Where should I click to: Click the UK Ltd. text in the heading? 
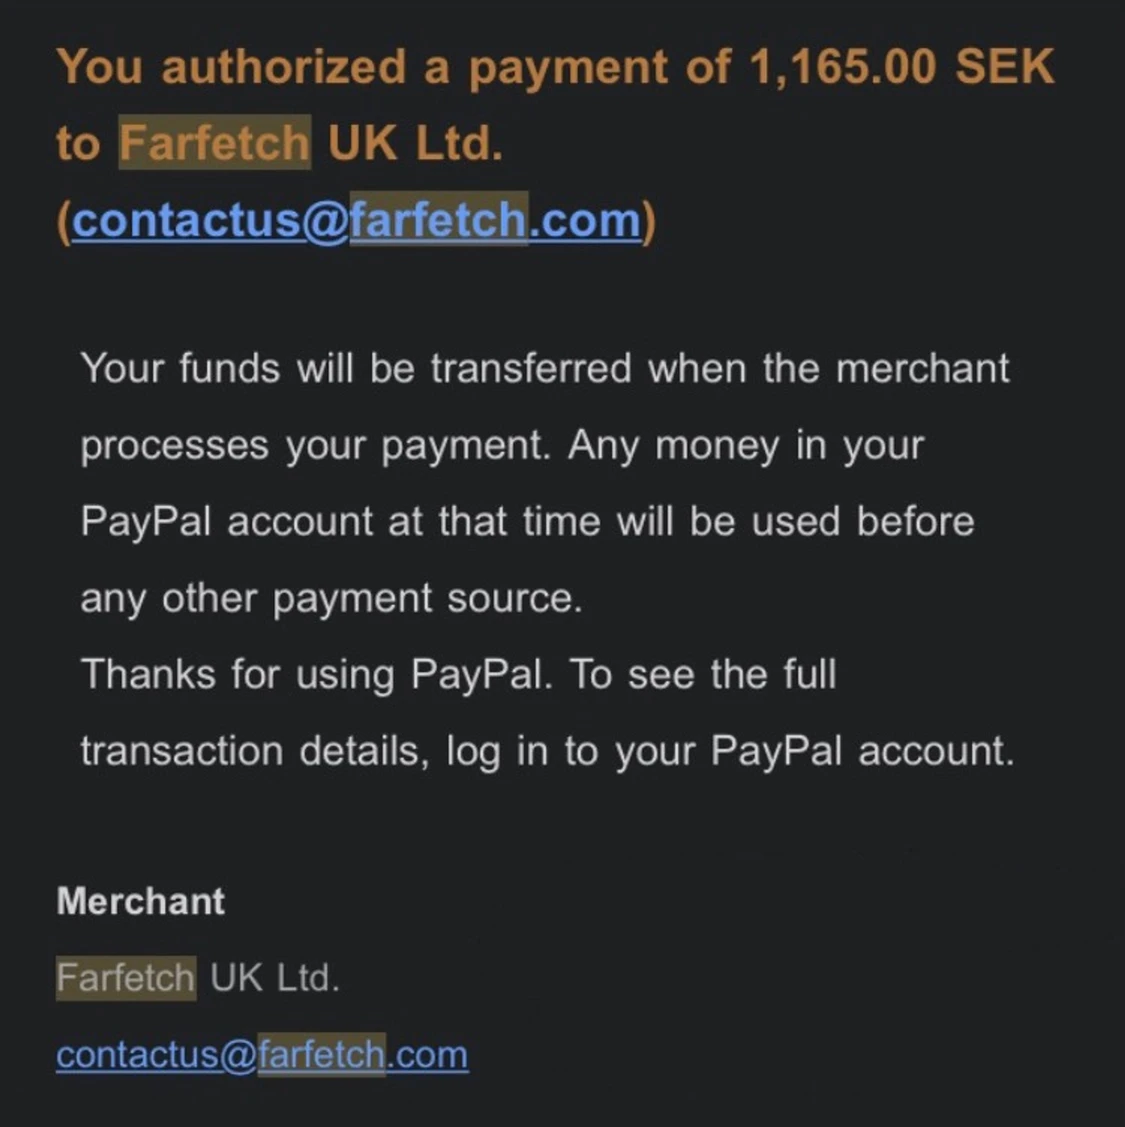[x=415, y=143]
